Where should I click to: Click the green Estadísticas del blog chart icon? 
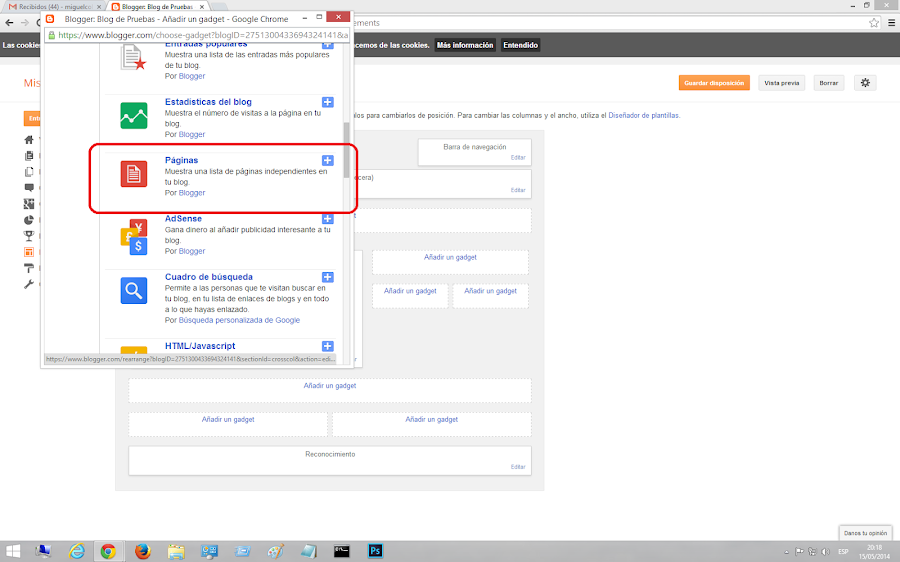[x=134, y=115]
